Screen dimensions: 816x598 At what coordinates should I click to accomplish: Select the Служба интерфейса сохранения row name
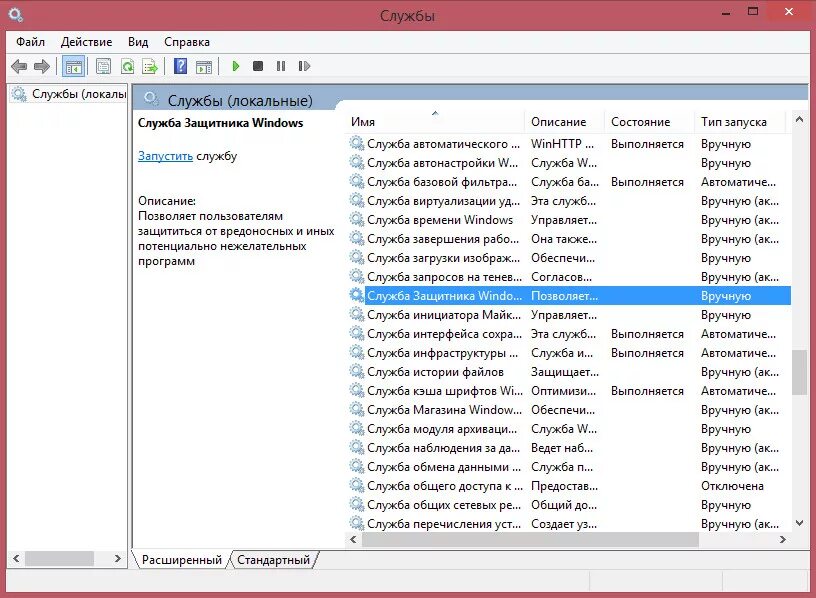pyautogui.click(x=444, y=334)
